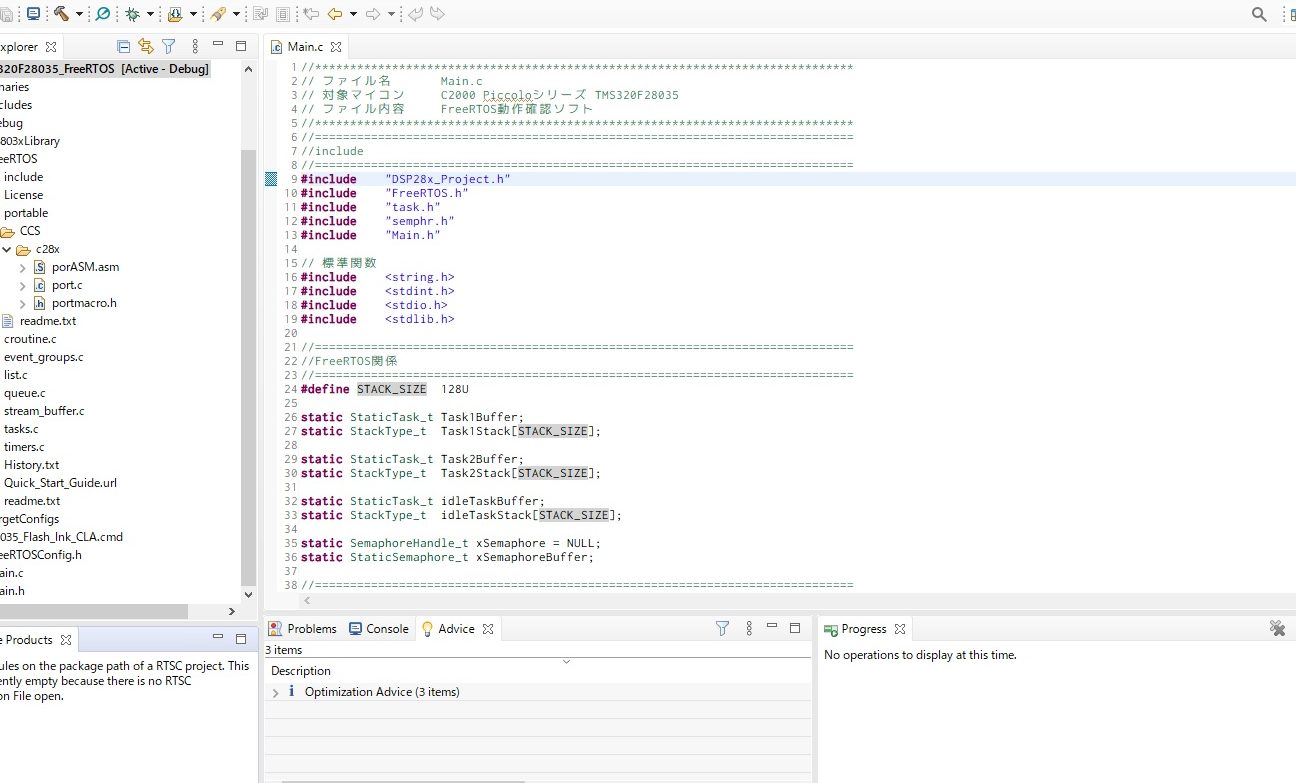Select tasks.c in Project Explorer
Image resolution: width=1296 pixels, height=783 pixels.
(x=21, y=429)
